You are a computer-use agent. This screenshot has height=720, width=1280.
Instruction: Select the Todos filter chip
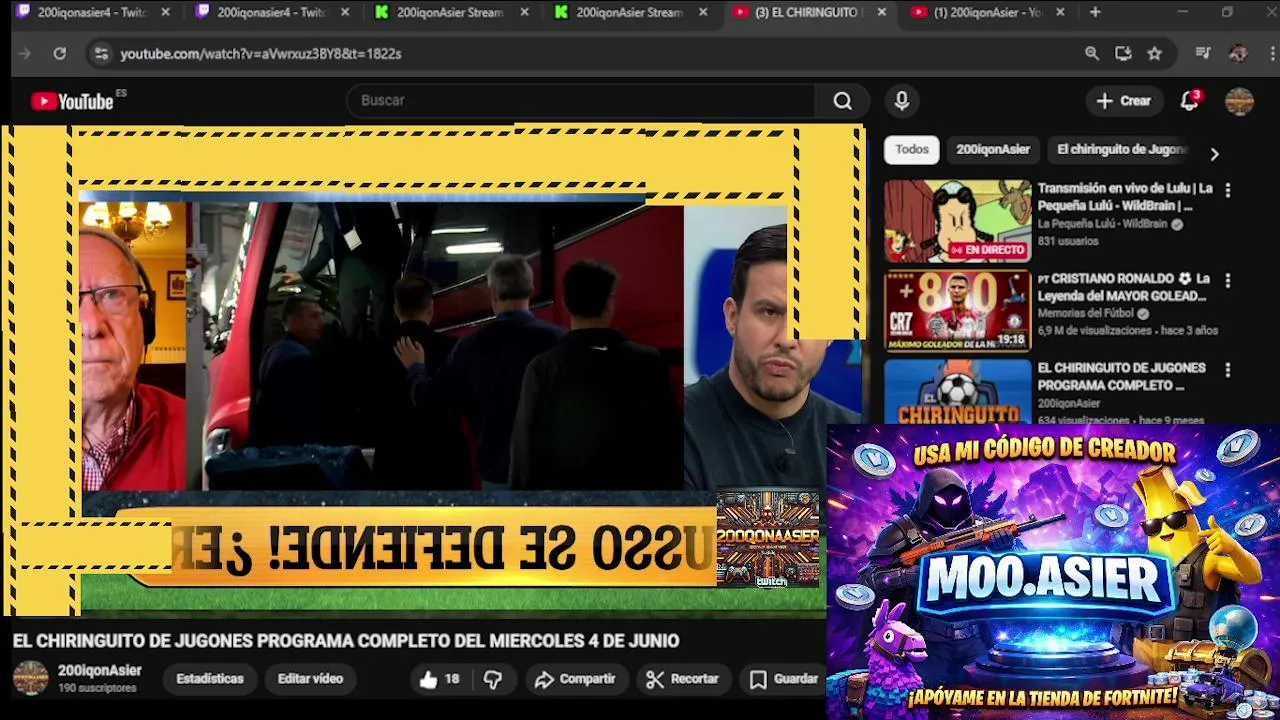pos(911,149)
